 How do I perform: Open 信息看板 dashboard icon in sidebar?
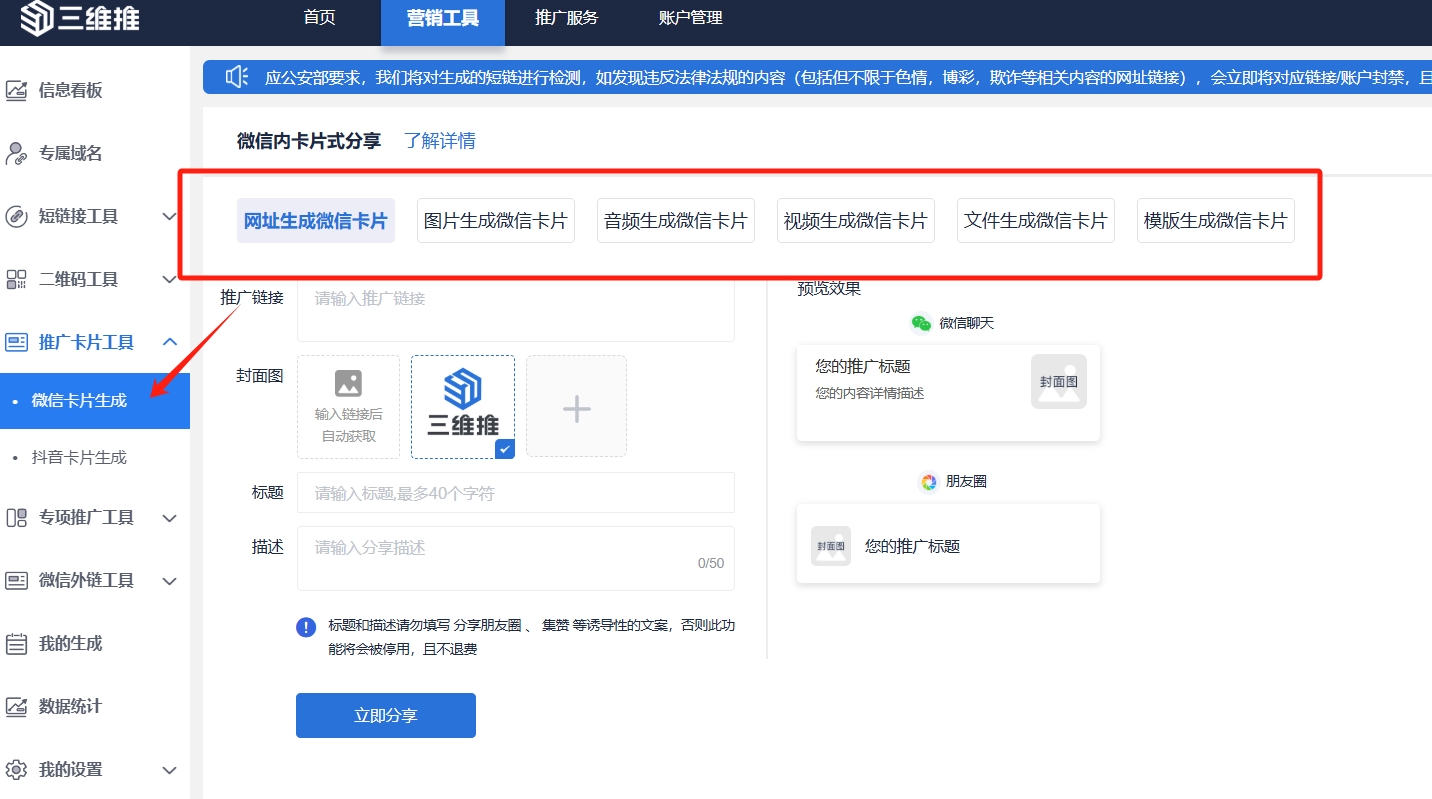(x=16, y=90)
